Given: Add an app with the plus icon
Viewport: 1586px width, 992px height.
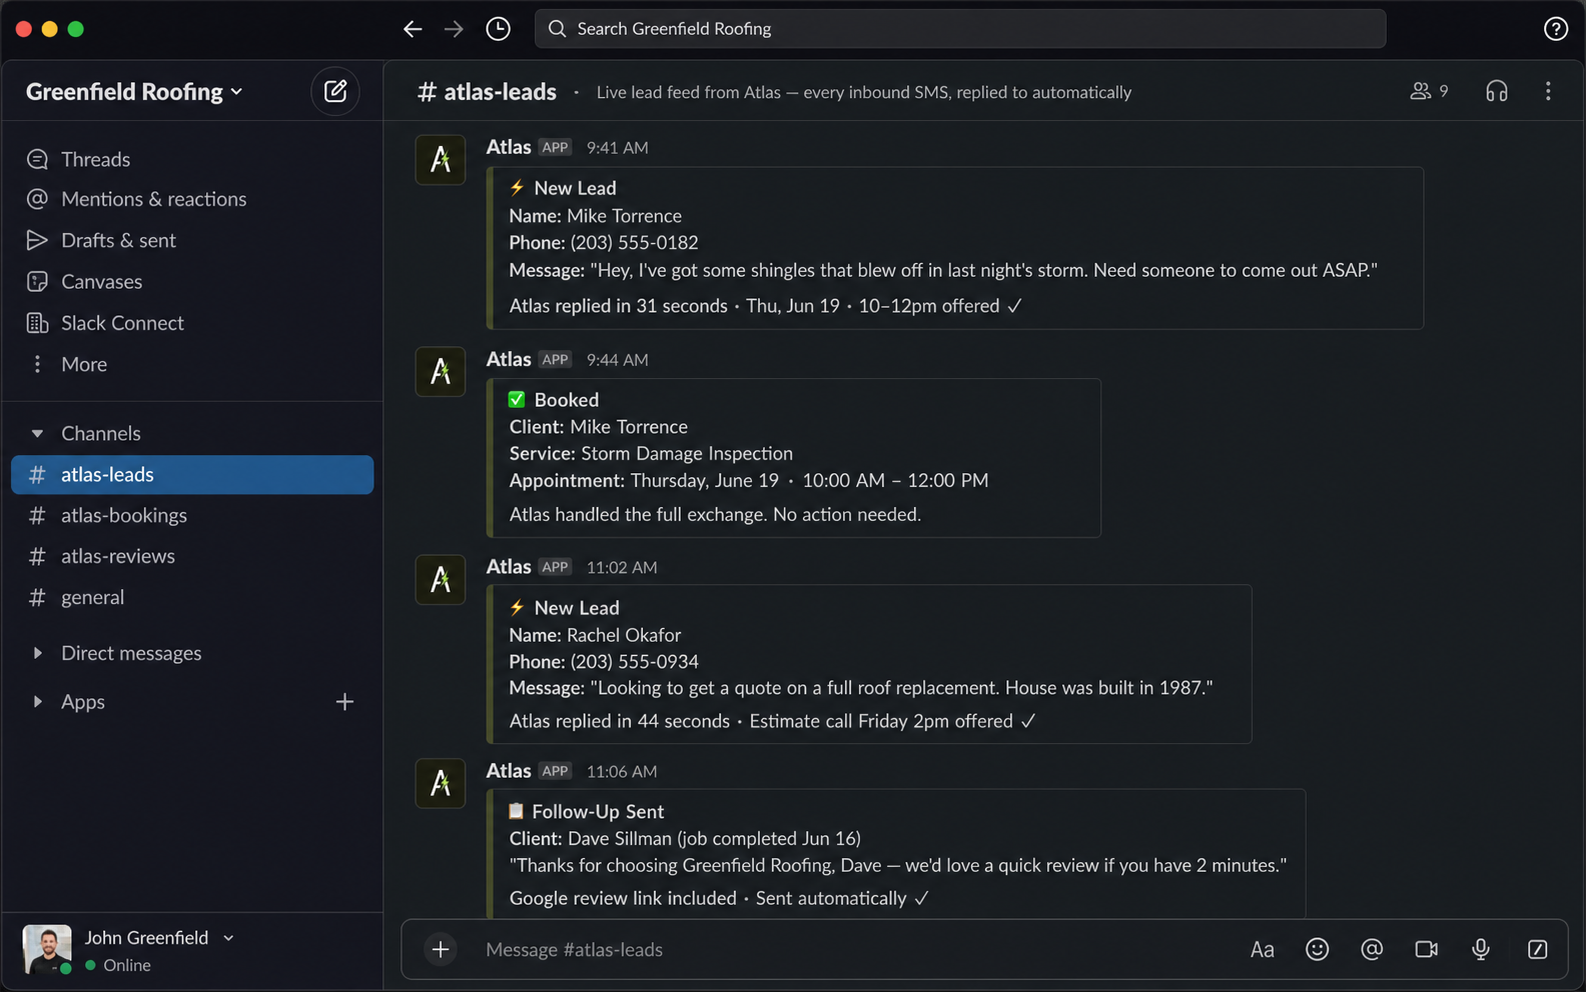Looking at the screenshot, I should (345, 702).
